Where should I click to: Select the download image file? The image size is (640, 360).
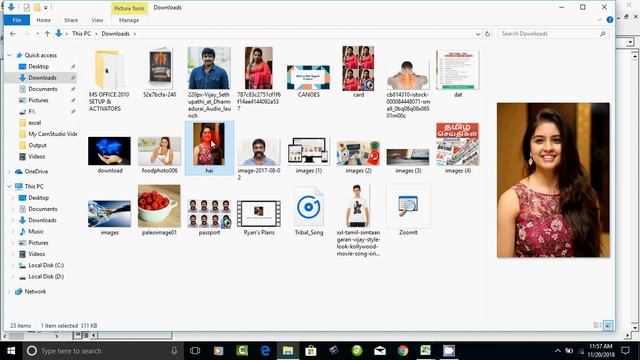(x=109, y=155)
